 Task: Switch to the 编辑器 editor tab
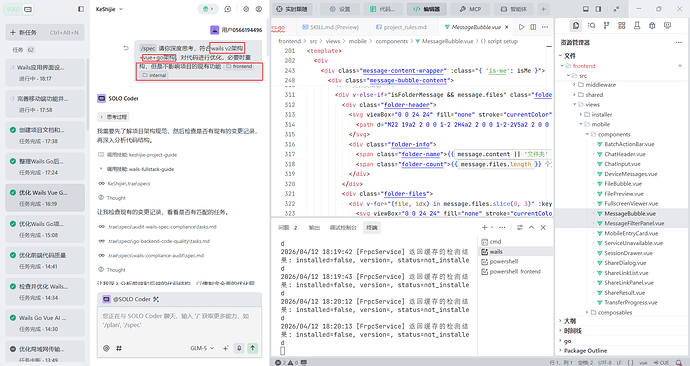click(x=426, y=9)
